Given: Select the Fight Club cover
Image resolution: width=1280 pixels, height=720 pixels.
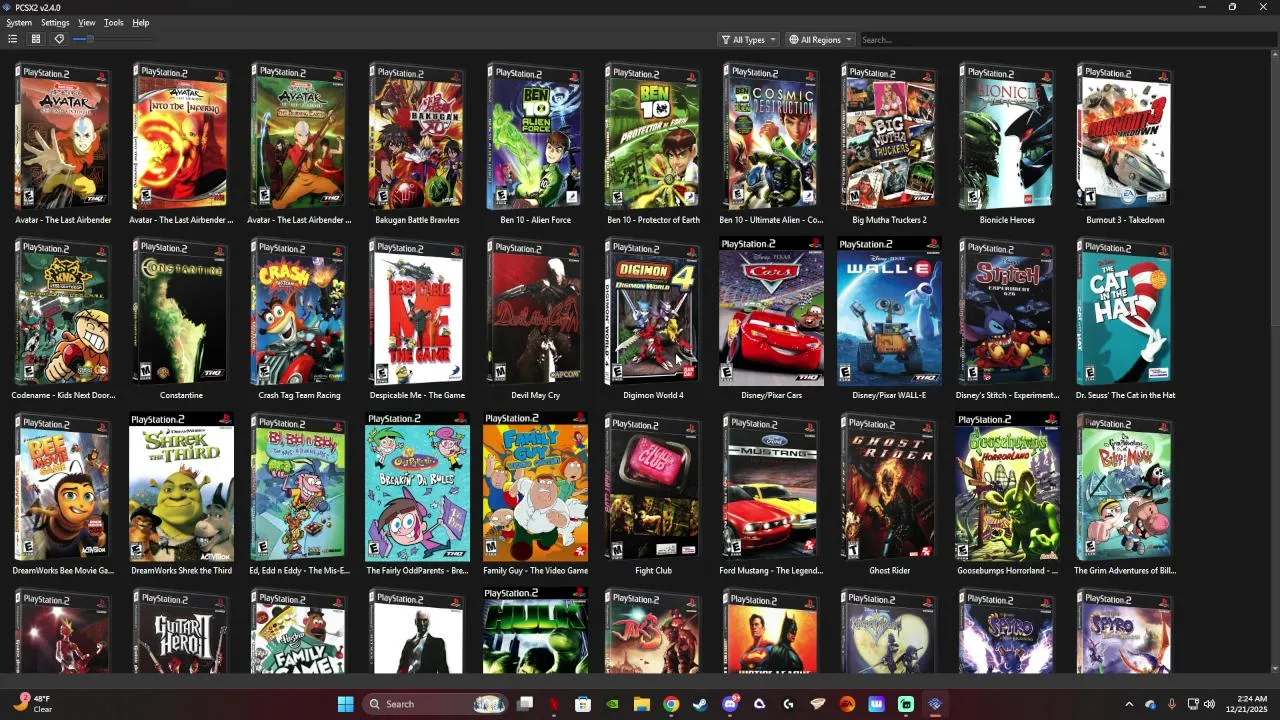Looking at the screenshot, I should point(653,487).
